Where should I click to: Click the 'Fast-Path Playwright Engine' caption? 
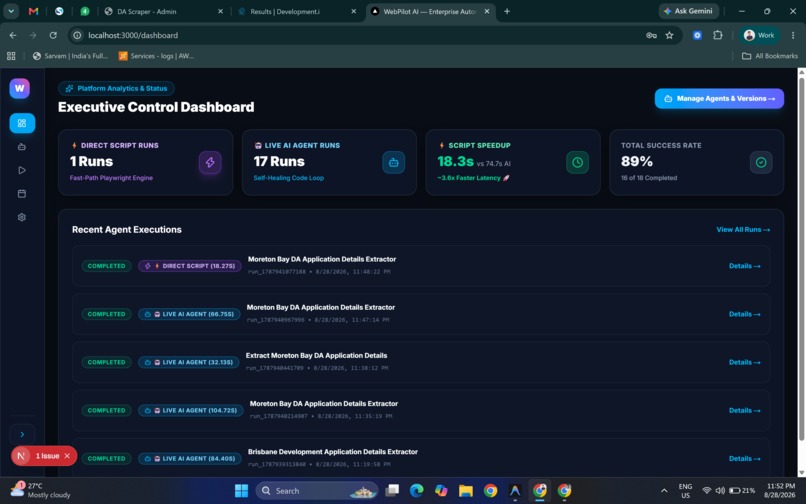112,178
